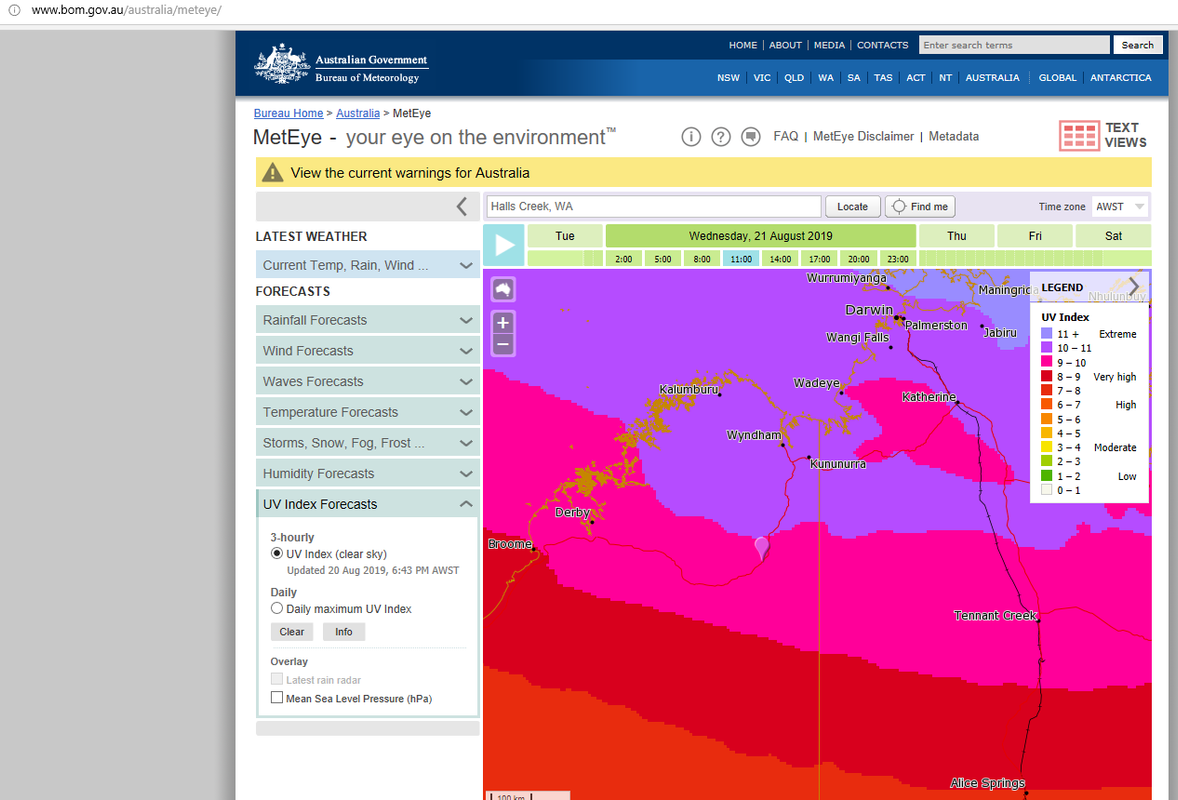1178x800 pixels.
Task: Select the Sat day tab
Action: tap(1113, 236)
